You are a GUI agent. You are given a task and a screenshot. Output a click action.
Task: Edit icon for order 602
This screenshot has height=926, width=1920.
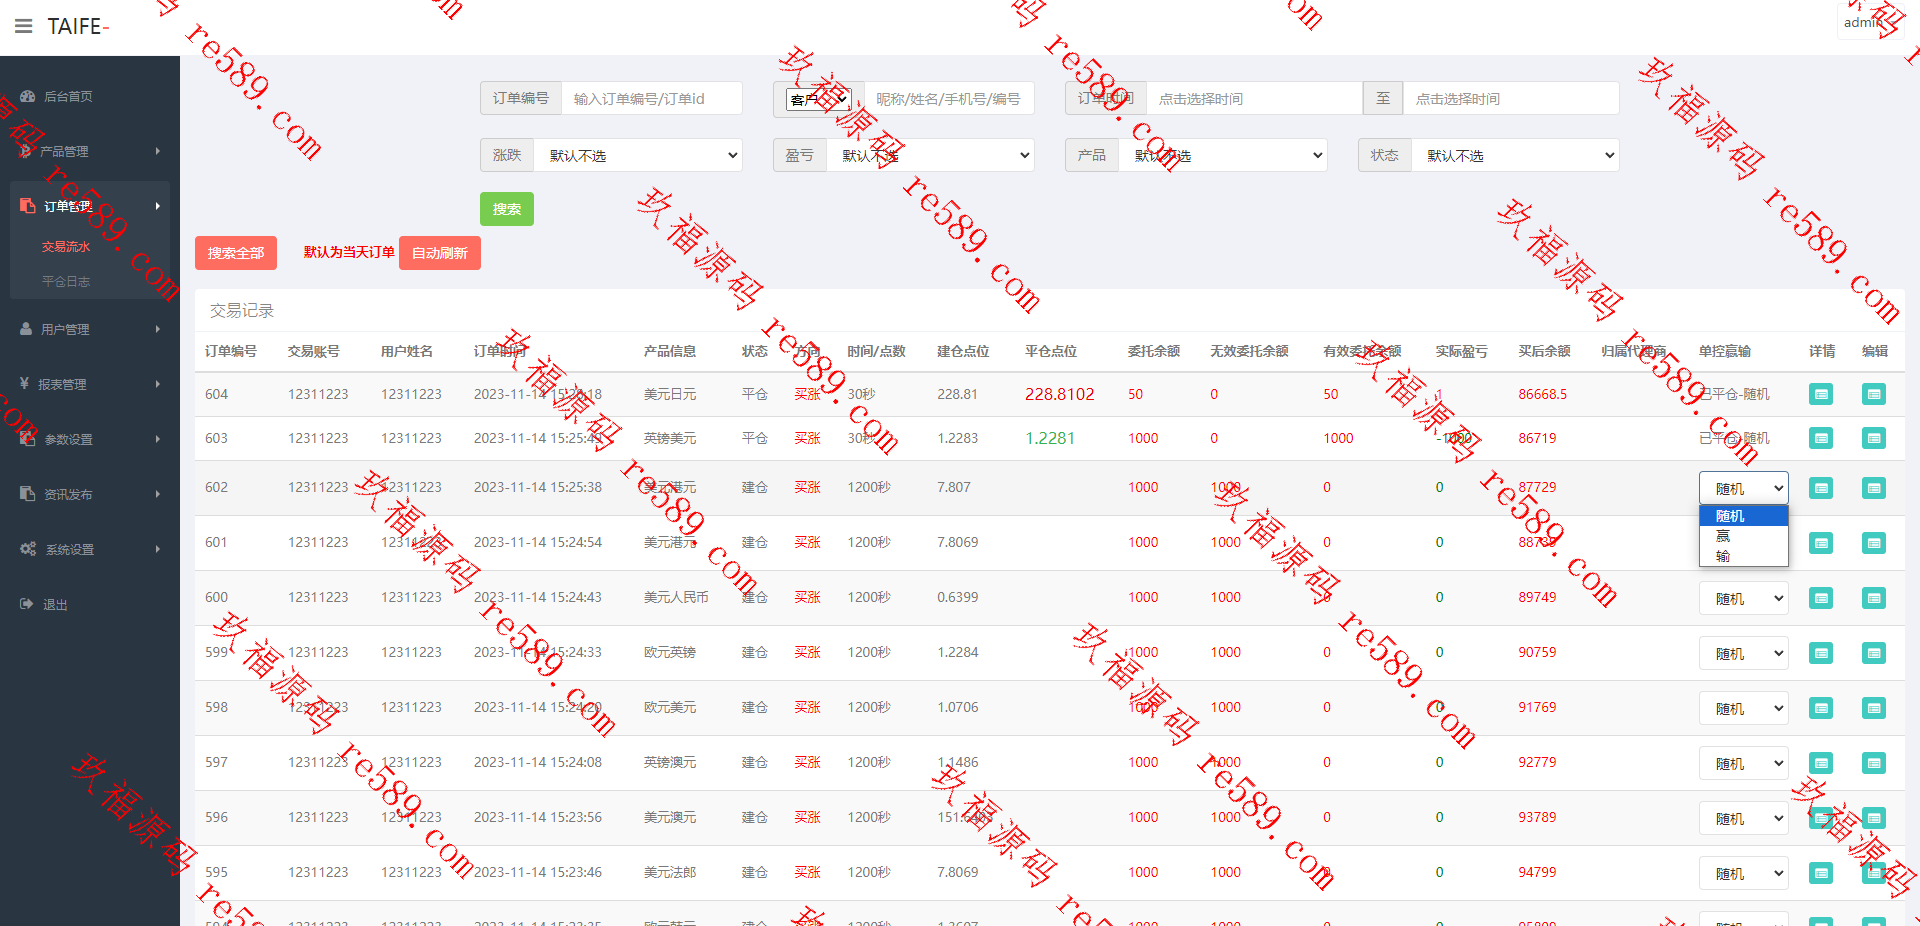pyautogui.click(x=1874, y=488)
